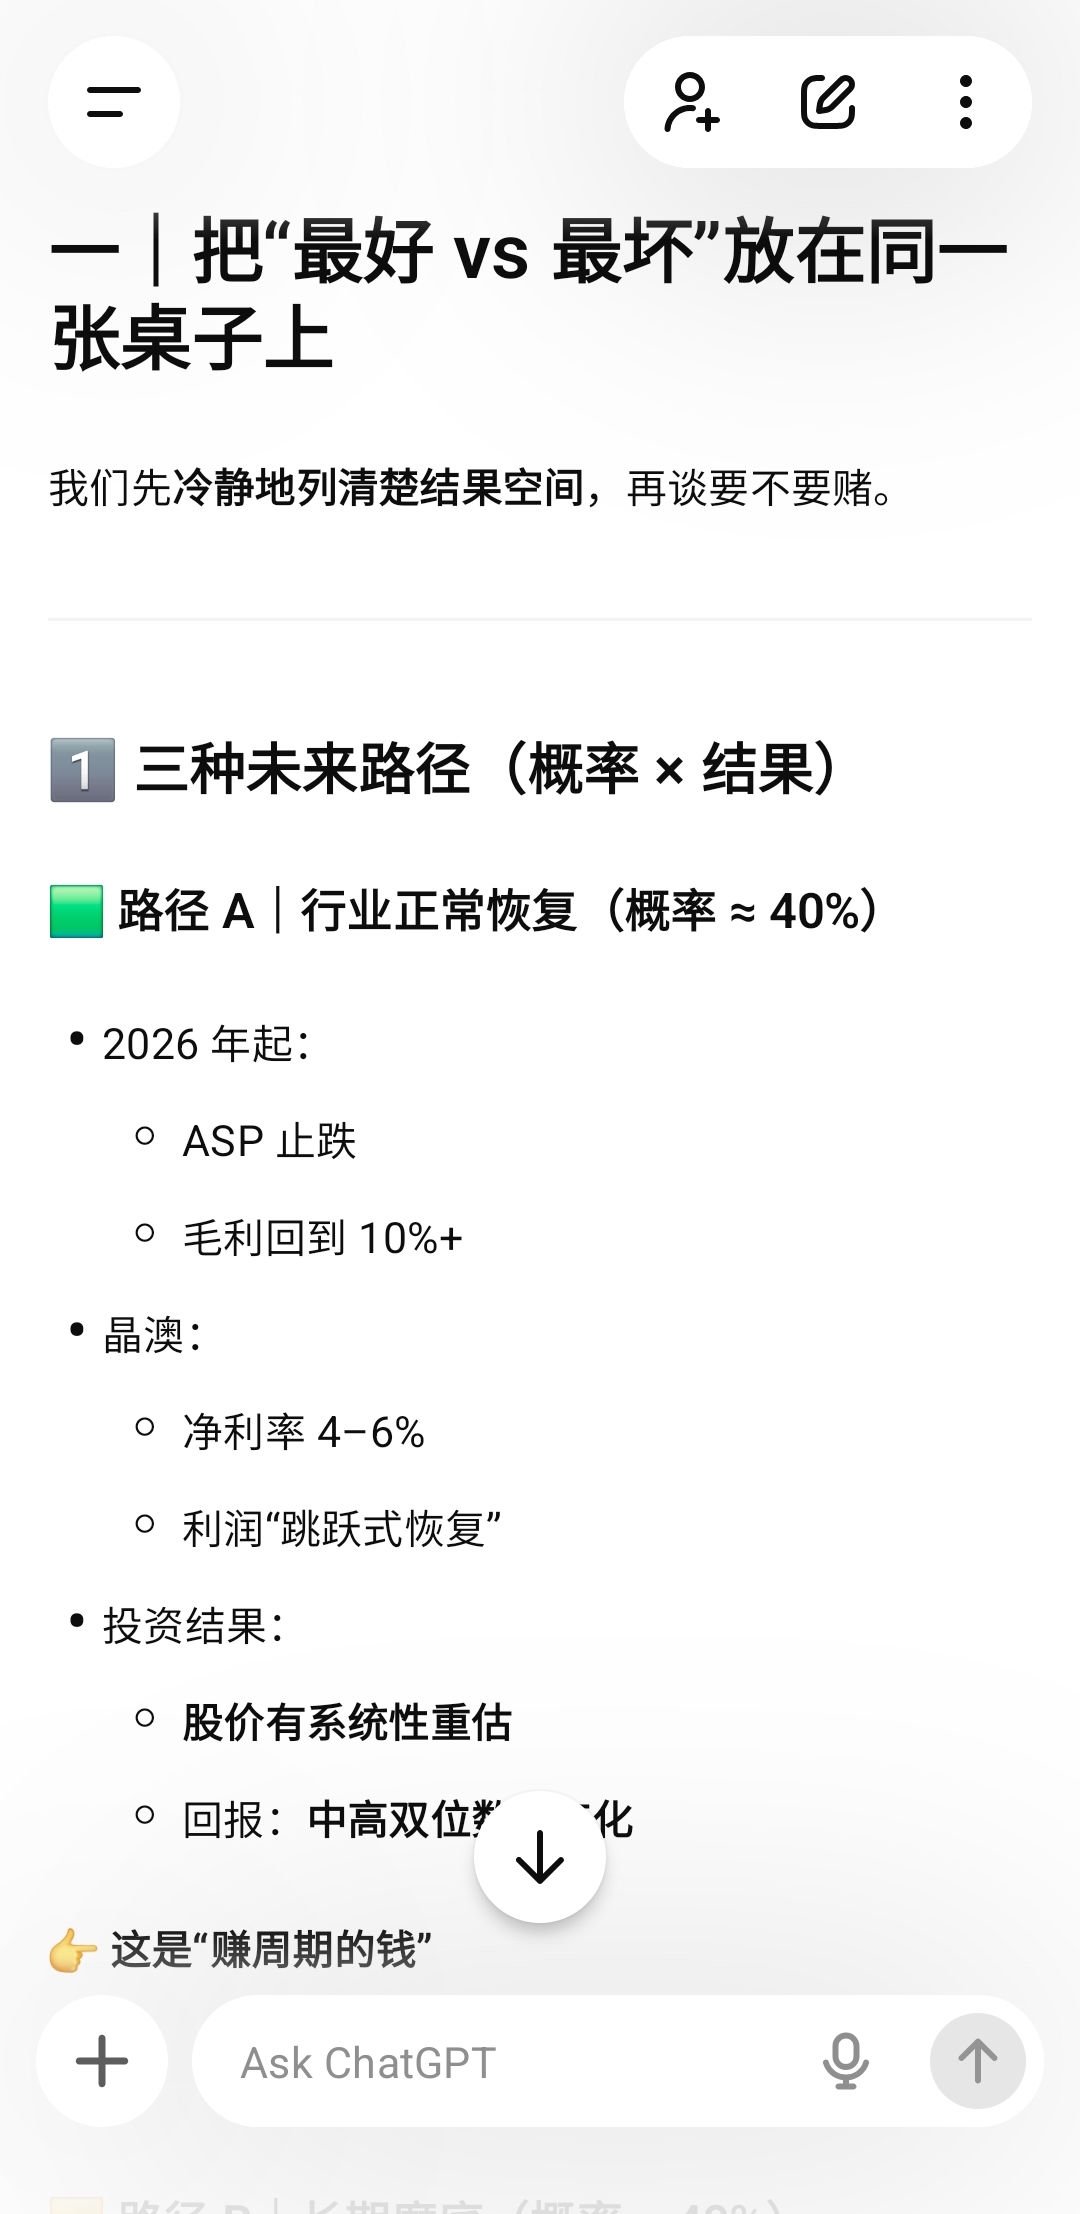Open the sidebar hamburger menu
This screenshot has height=2214, width=1080.
pyautogui.click(x=113, y=102)
